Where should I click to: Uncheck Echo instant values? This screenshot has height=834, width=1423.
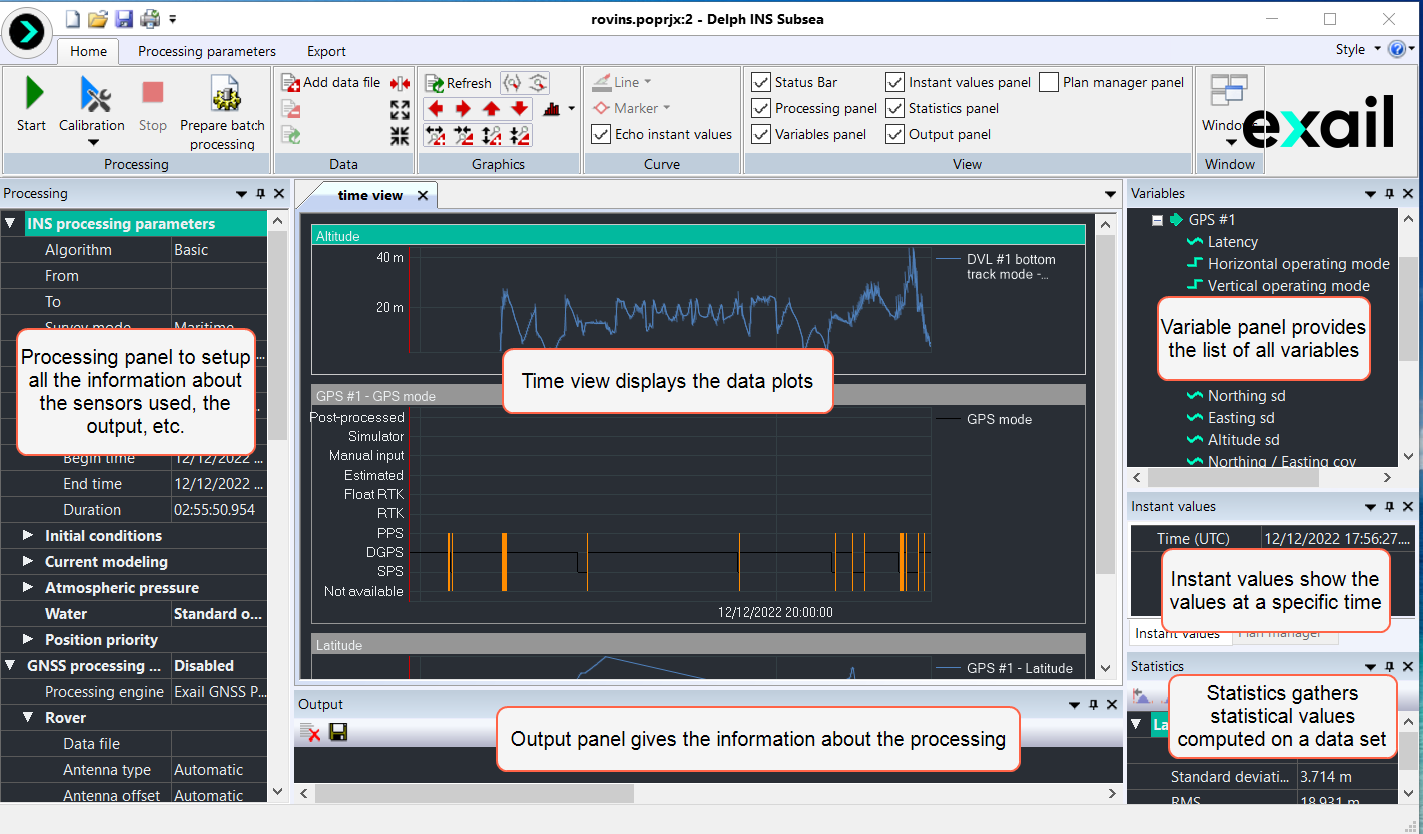(x=600, y=134)
